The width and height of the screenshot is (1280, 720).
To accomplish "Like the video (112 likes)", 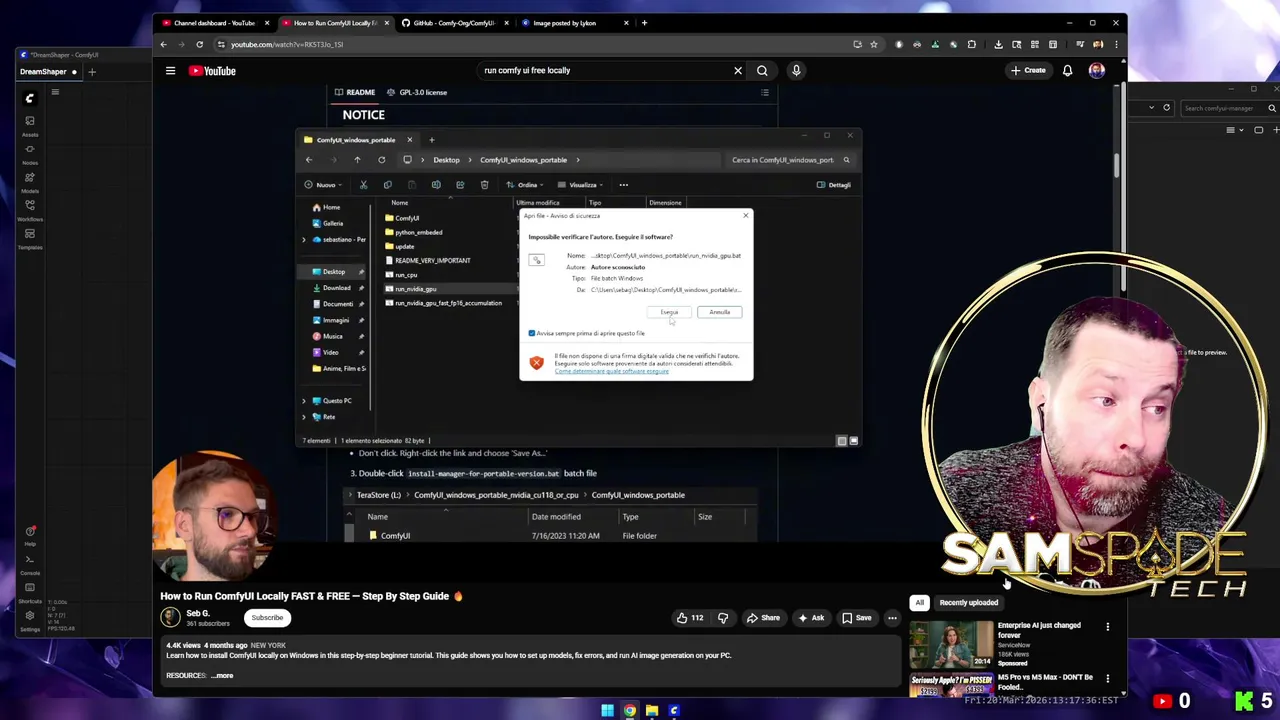I will (x=690, y=618).
